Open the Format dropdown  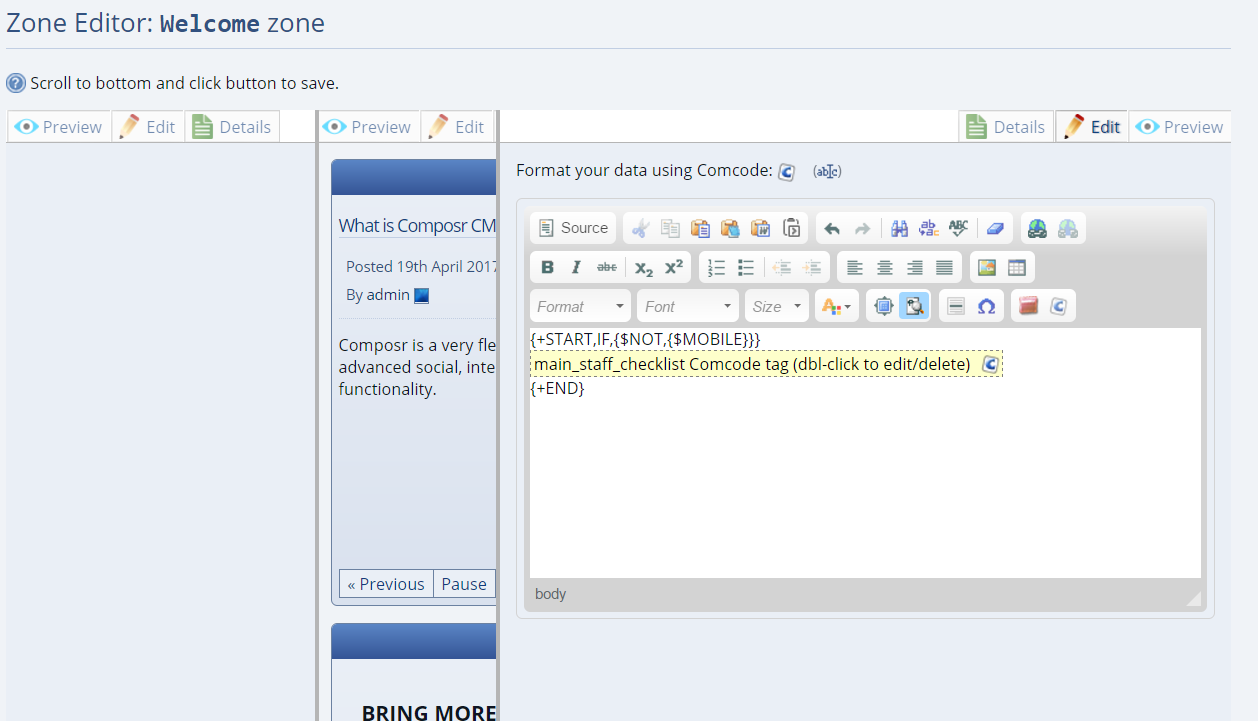click(x=581, y=306)
